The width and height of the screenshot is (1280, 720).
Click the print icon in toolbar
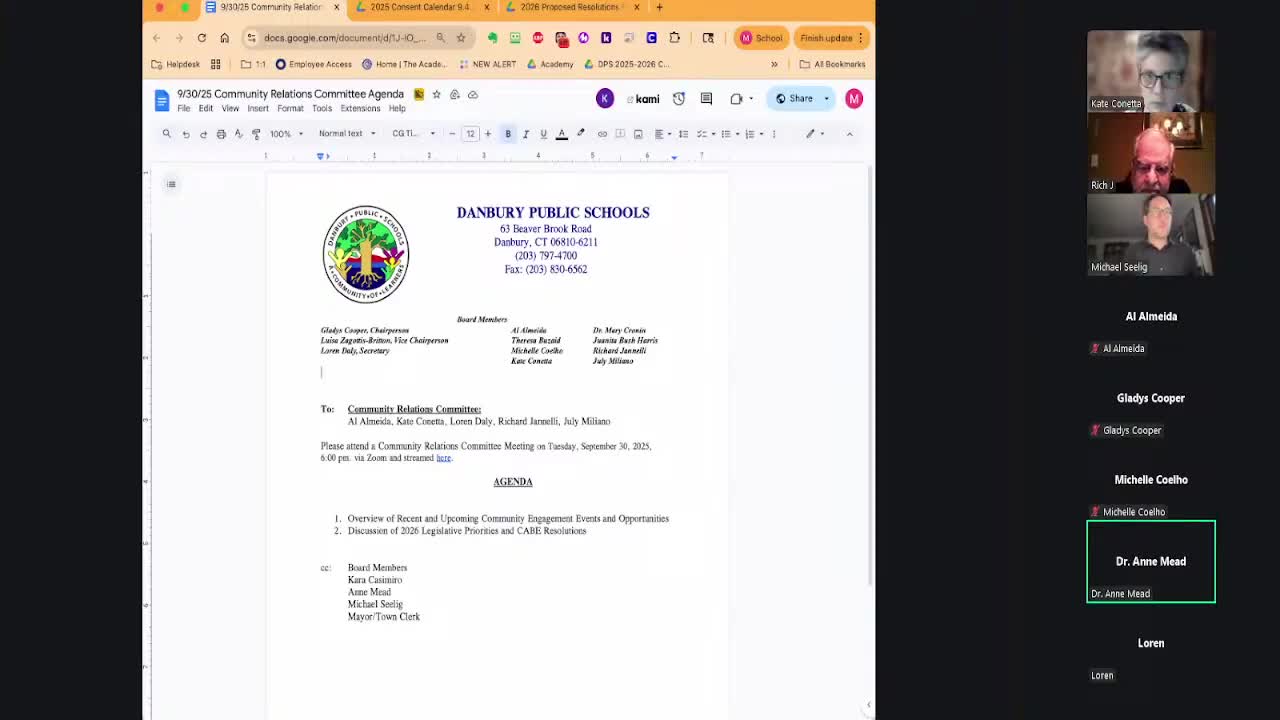click(x=221, y=134)
